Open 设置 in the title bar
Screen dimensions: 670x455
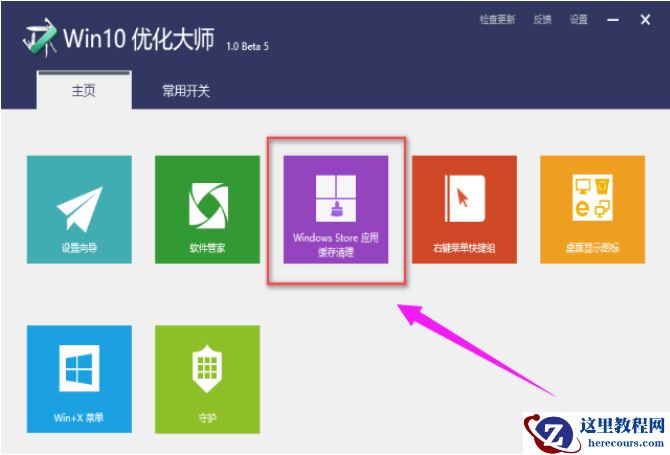(x=579, y=20)
